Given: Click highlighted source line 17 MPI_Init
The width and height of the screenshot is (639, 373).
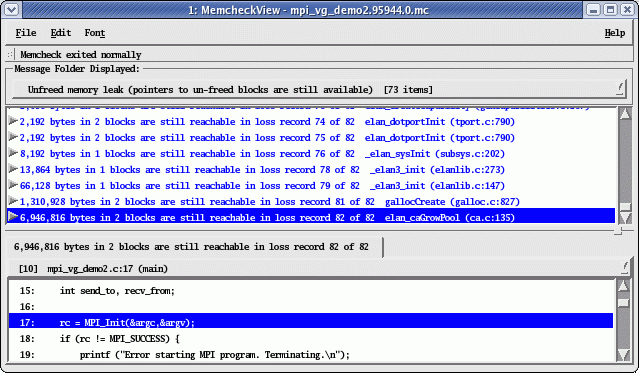Looking at the screenshot, I should click(311, 321).
